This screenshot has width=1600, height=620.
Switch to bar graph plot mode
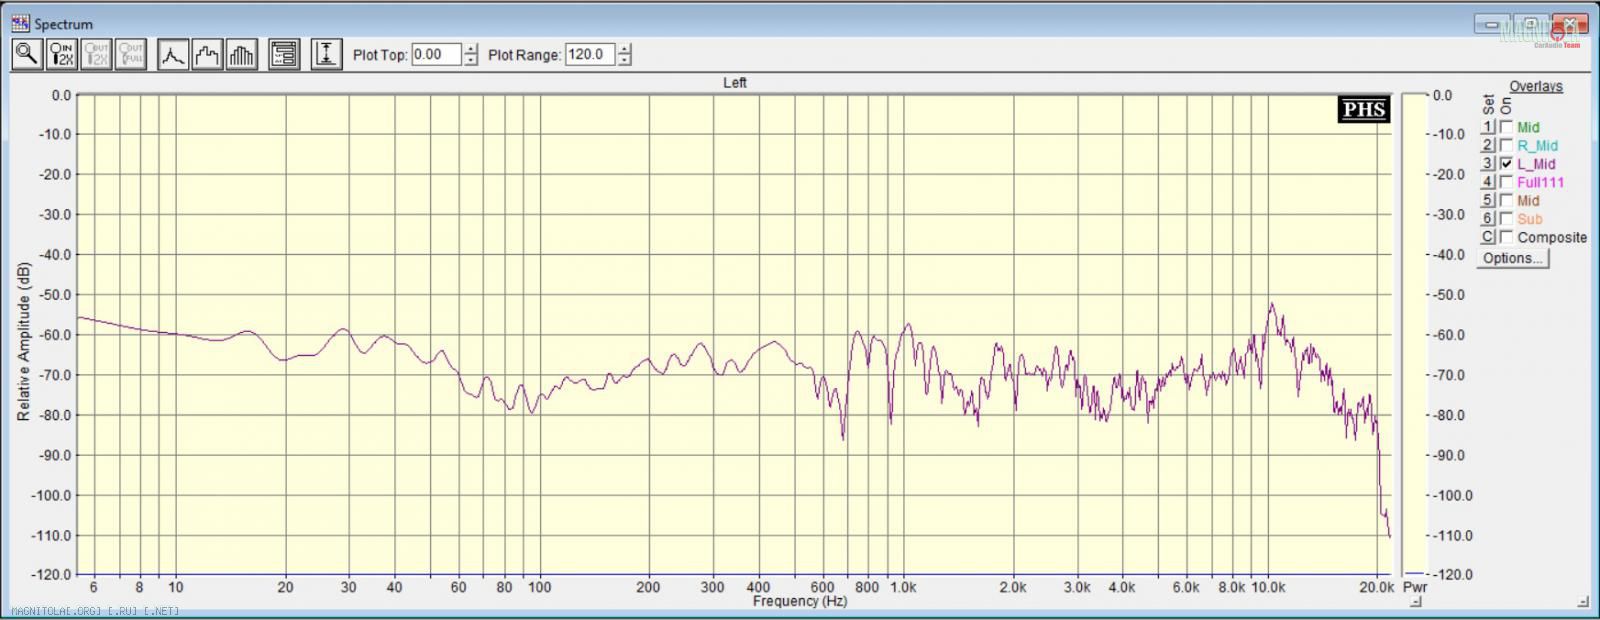[241, 54]
